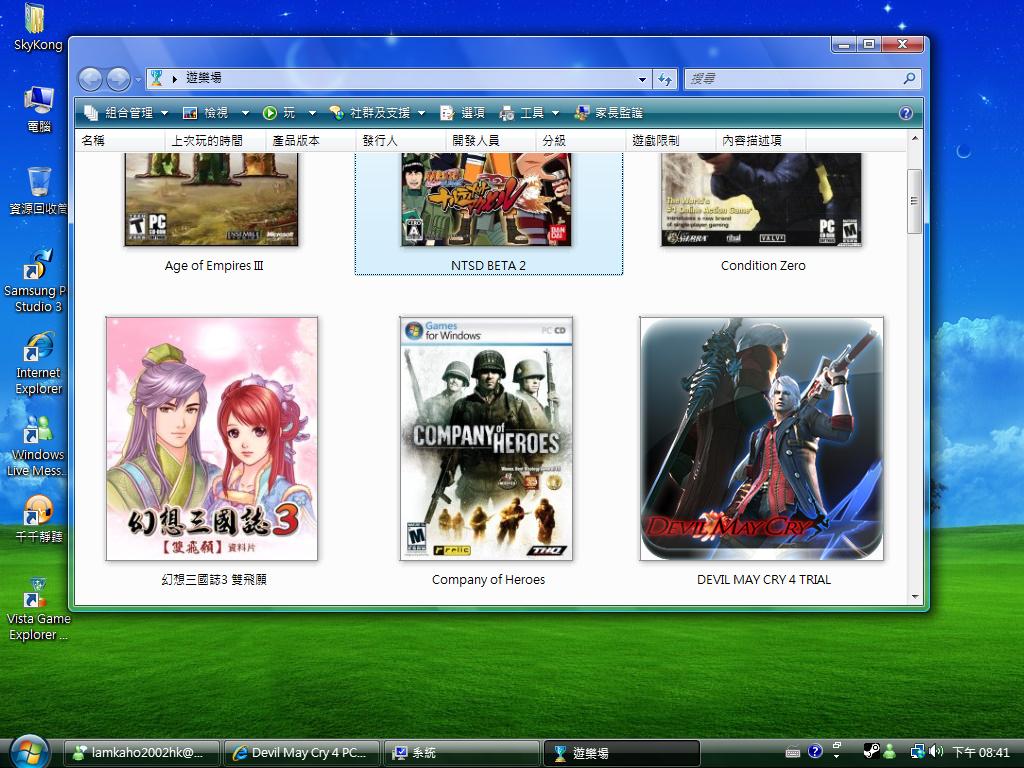Expand the address bar history dropdown
This screenshot has width=1024, height=768.
point(642,79)
